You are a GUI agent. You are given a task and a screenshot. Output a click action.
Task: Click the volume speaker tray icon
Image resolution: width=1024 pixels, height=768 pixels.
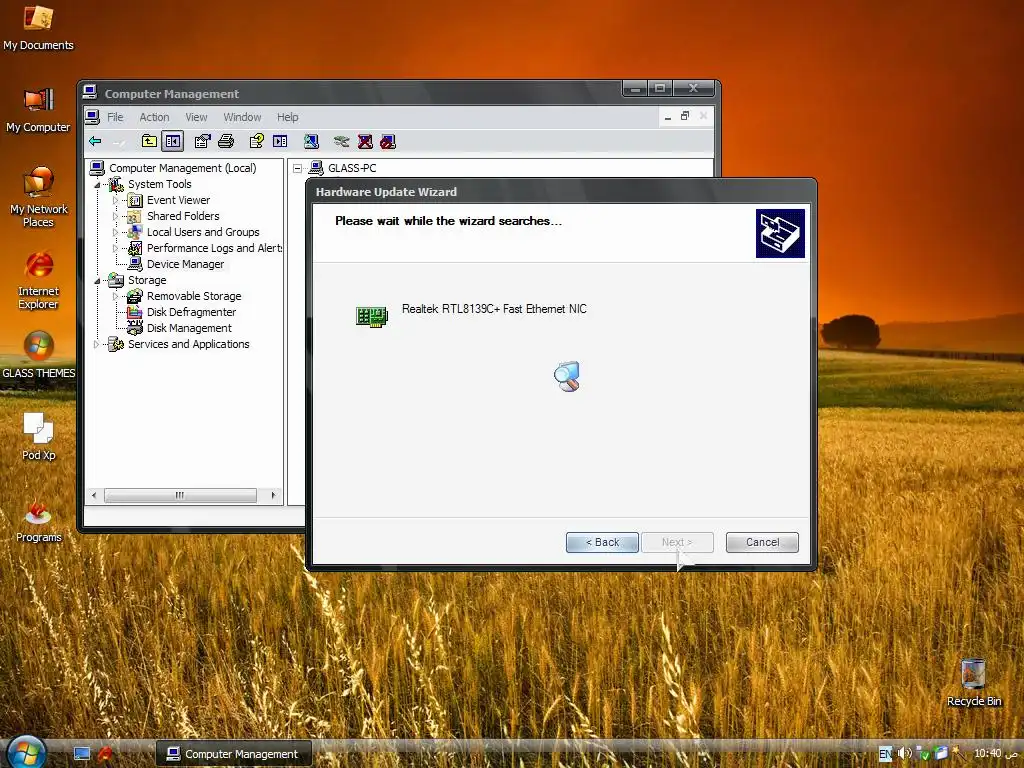904,754
